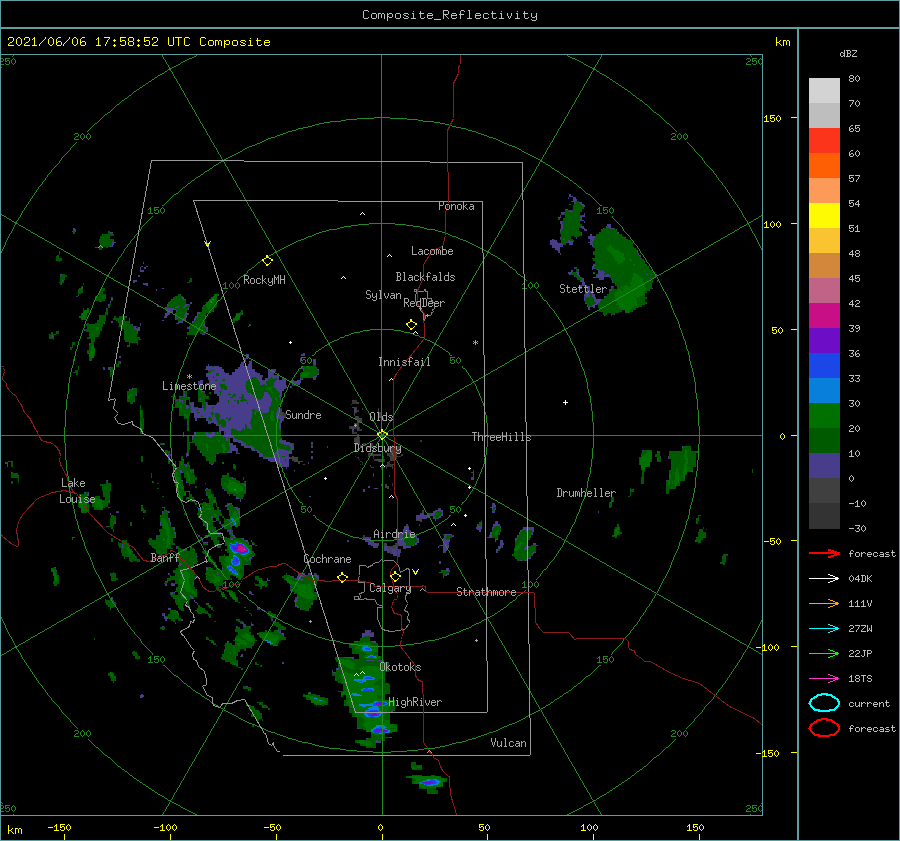Click the large green echo near Stettler

(x=621, y=272)
